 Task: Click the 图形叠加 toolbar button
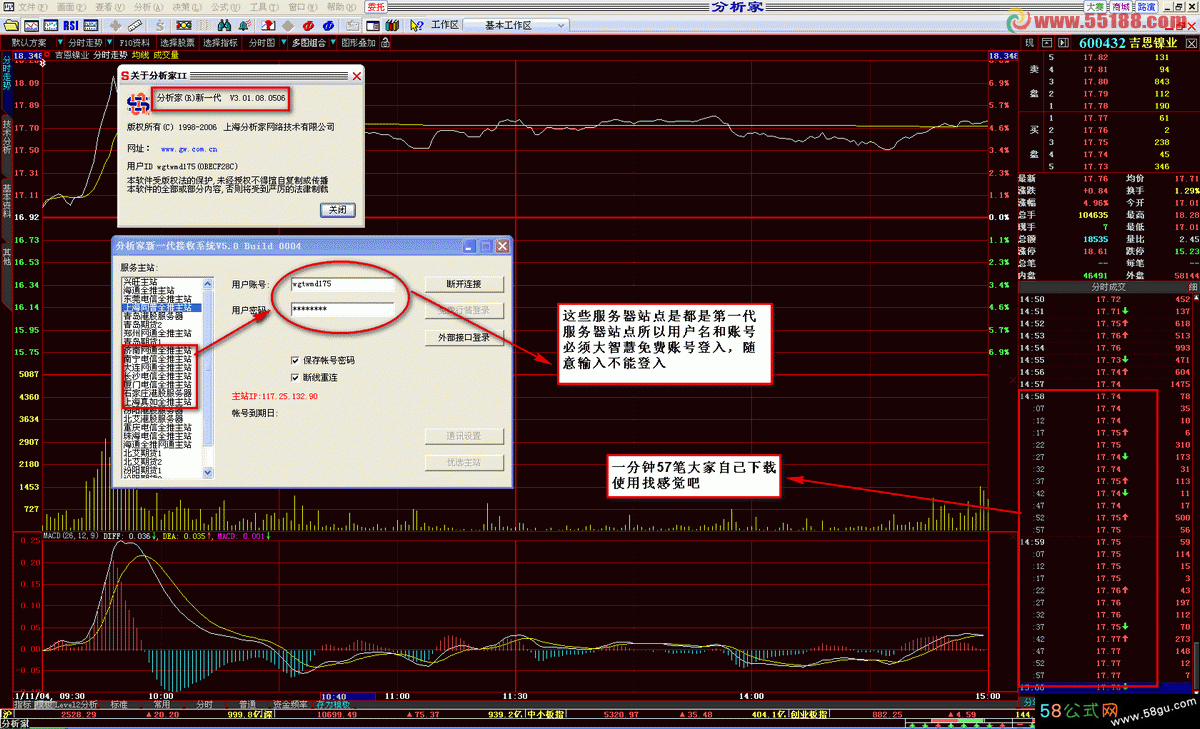[x=359, y=43]
